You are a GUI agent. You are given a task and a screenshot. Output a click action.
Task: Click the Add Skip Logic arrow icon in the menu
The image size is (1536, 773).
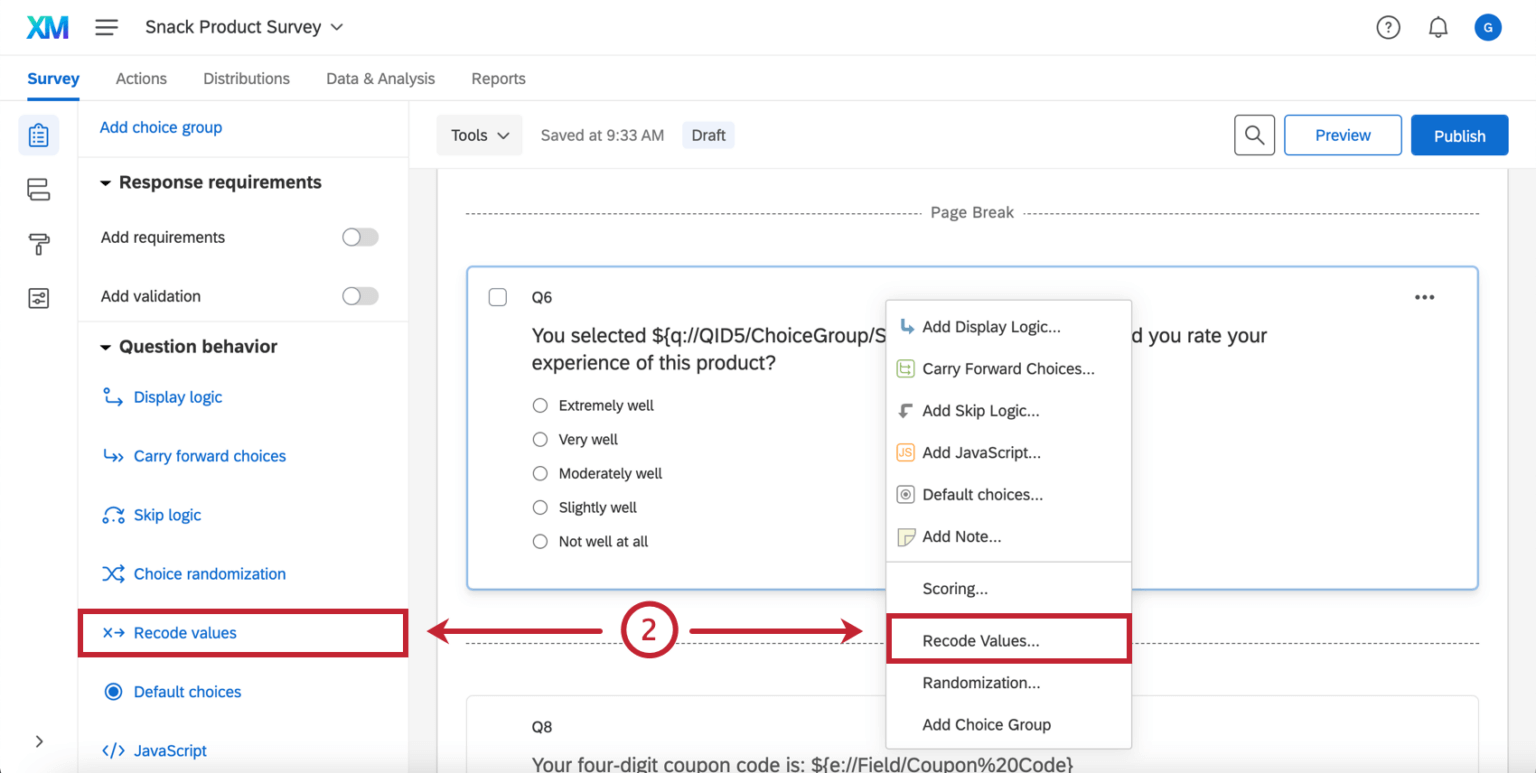pos(906,410)
